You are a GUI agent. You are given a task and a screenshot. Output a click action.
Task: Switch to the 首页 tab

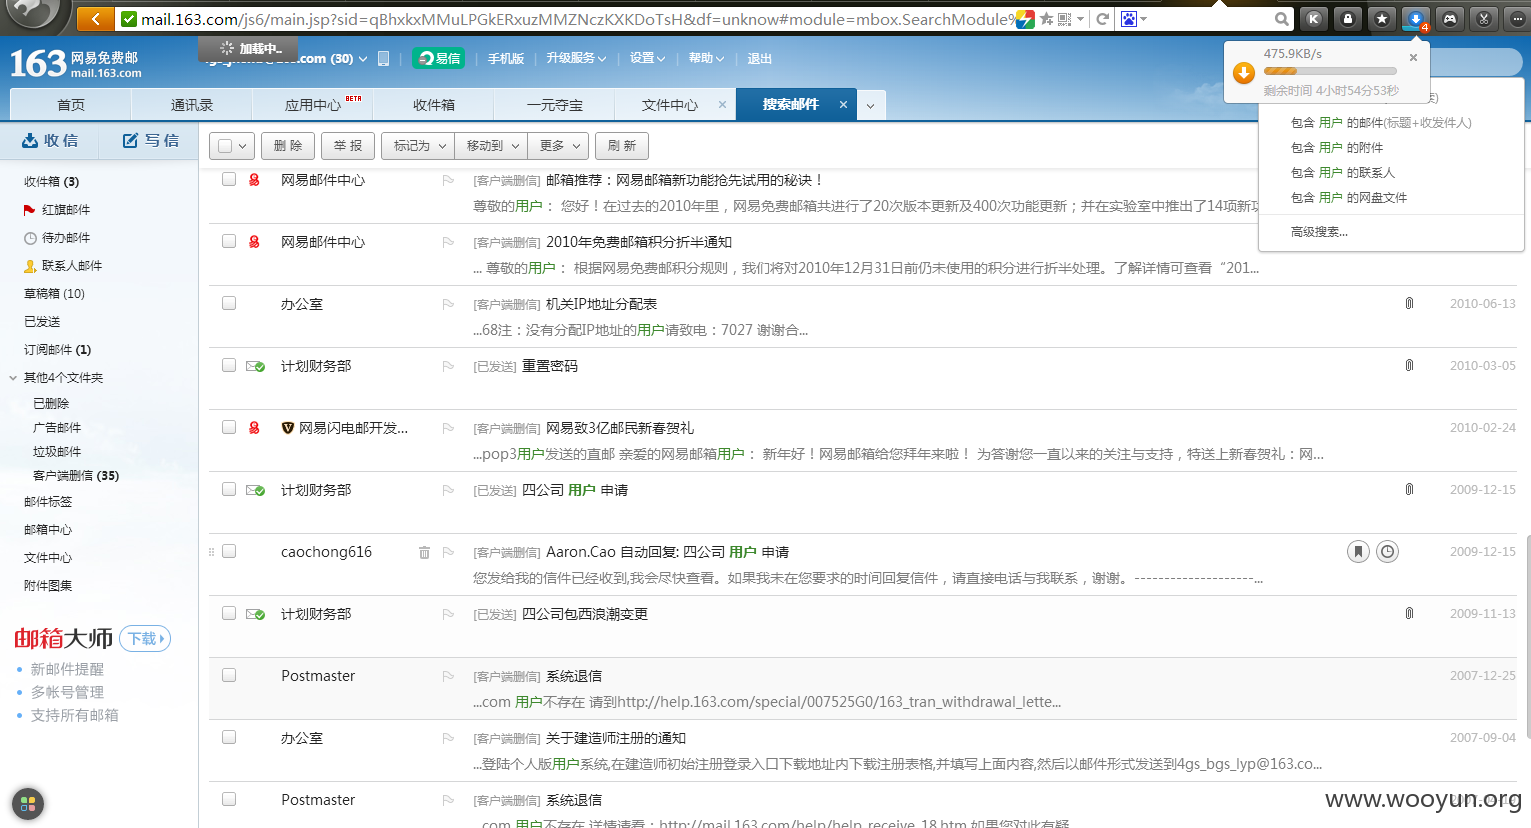click(71, 105)
